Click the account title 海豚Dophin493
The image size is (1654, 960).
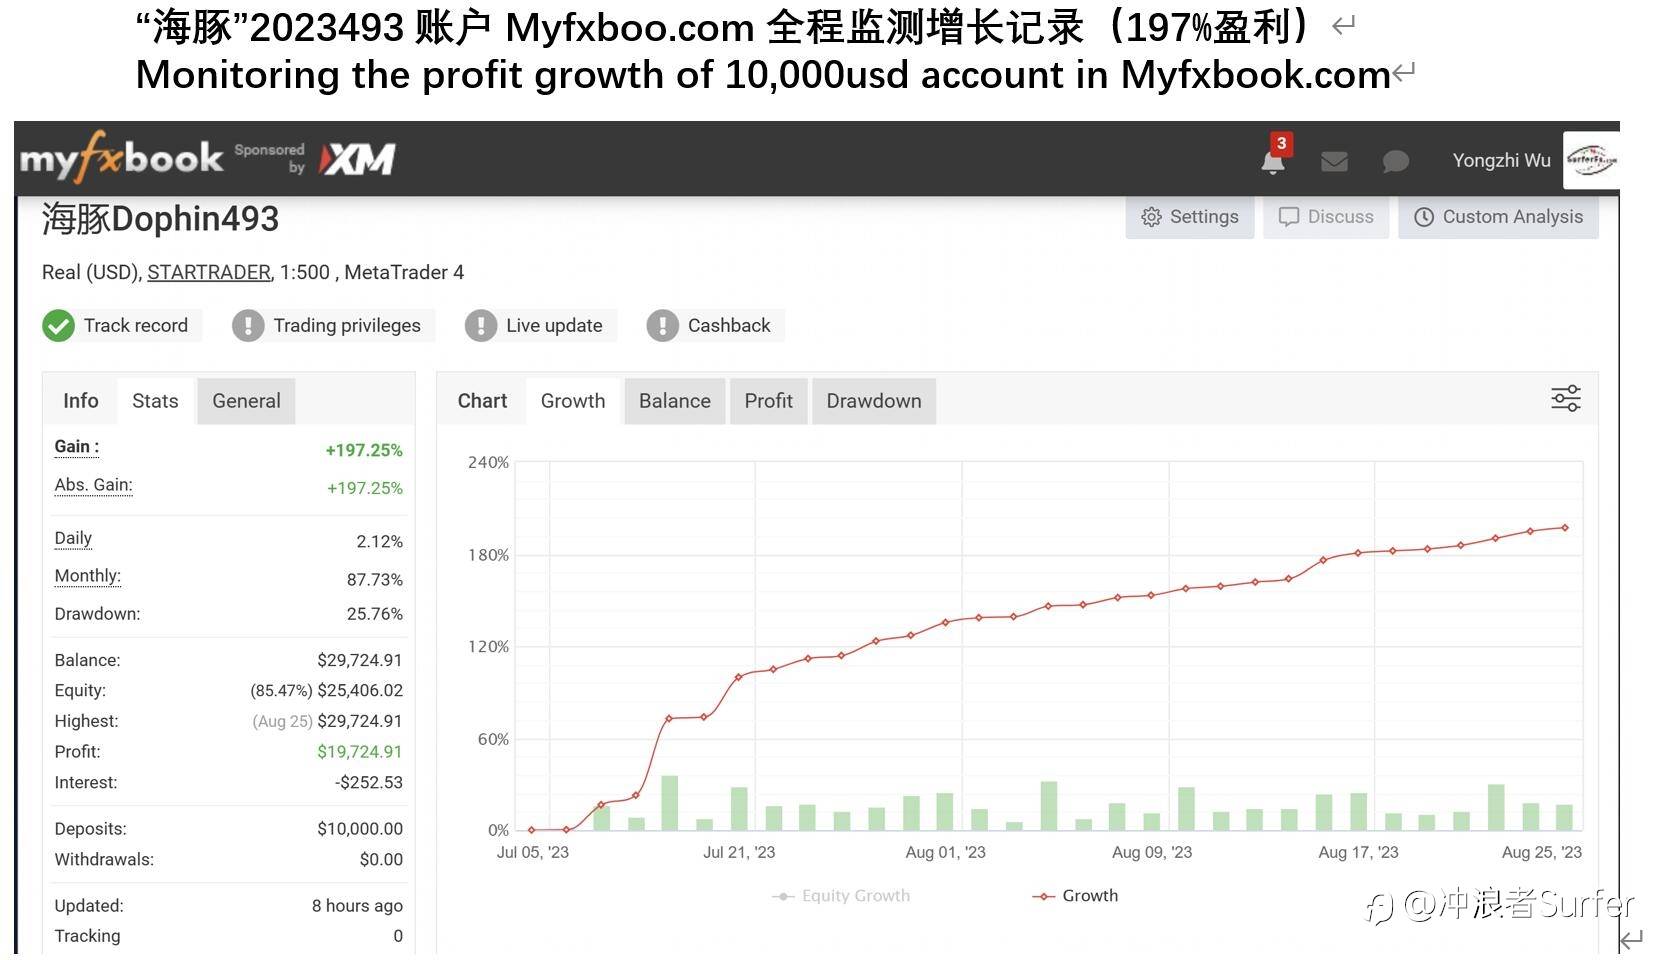160,219
